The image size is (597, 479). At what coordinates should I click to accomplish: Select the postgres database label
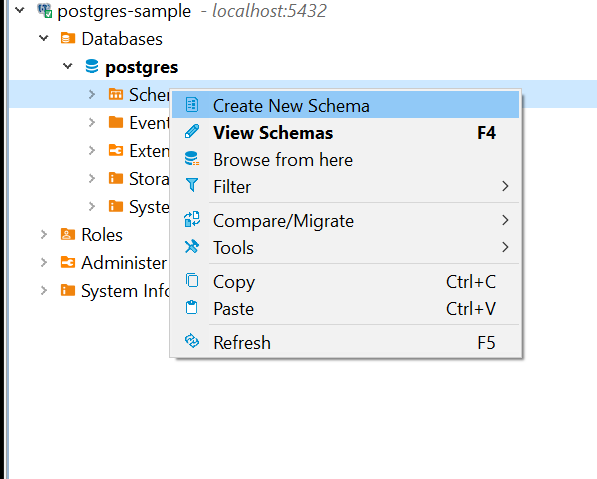click(x=142, y=67)
